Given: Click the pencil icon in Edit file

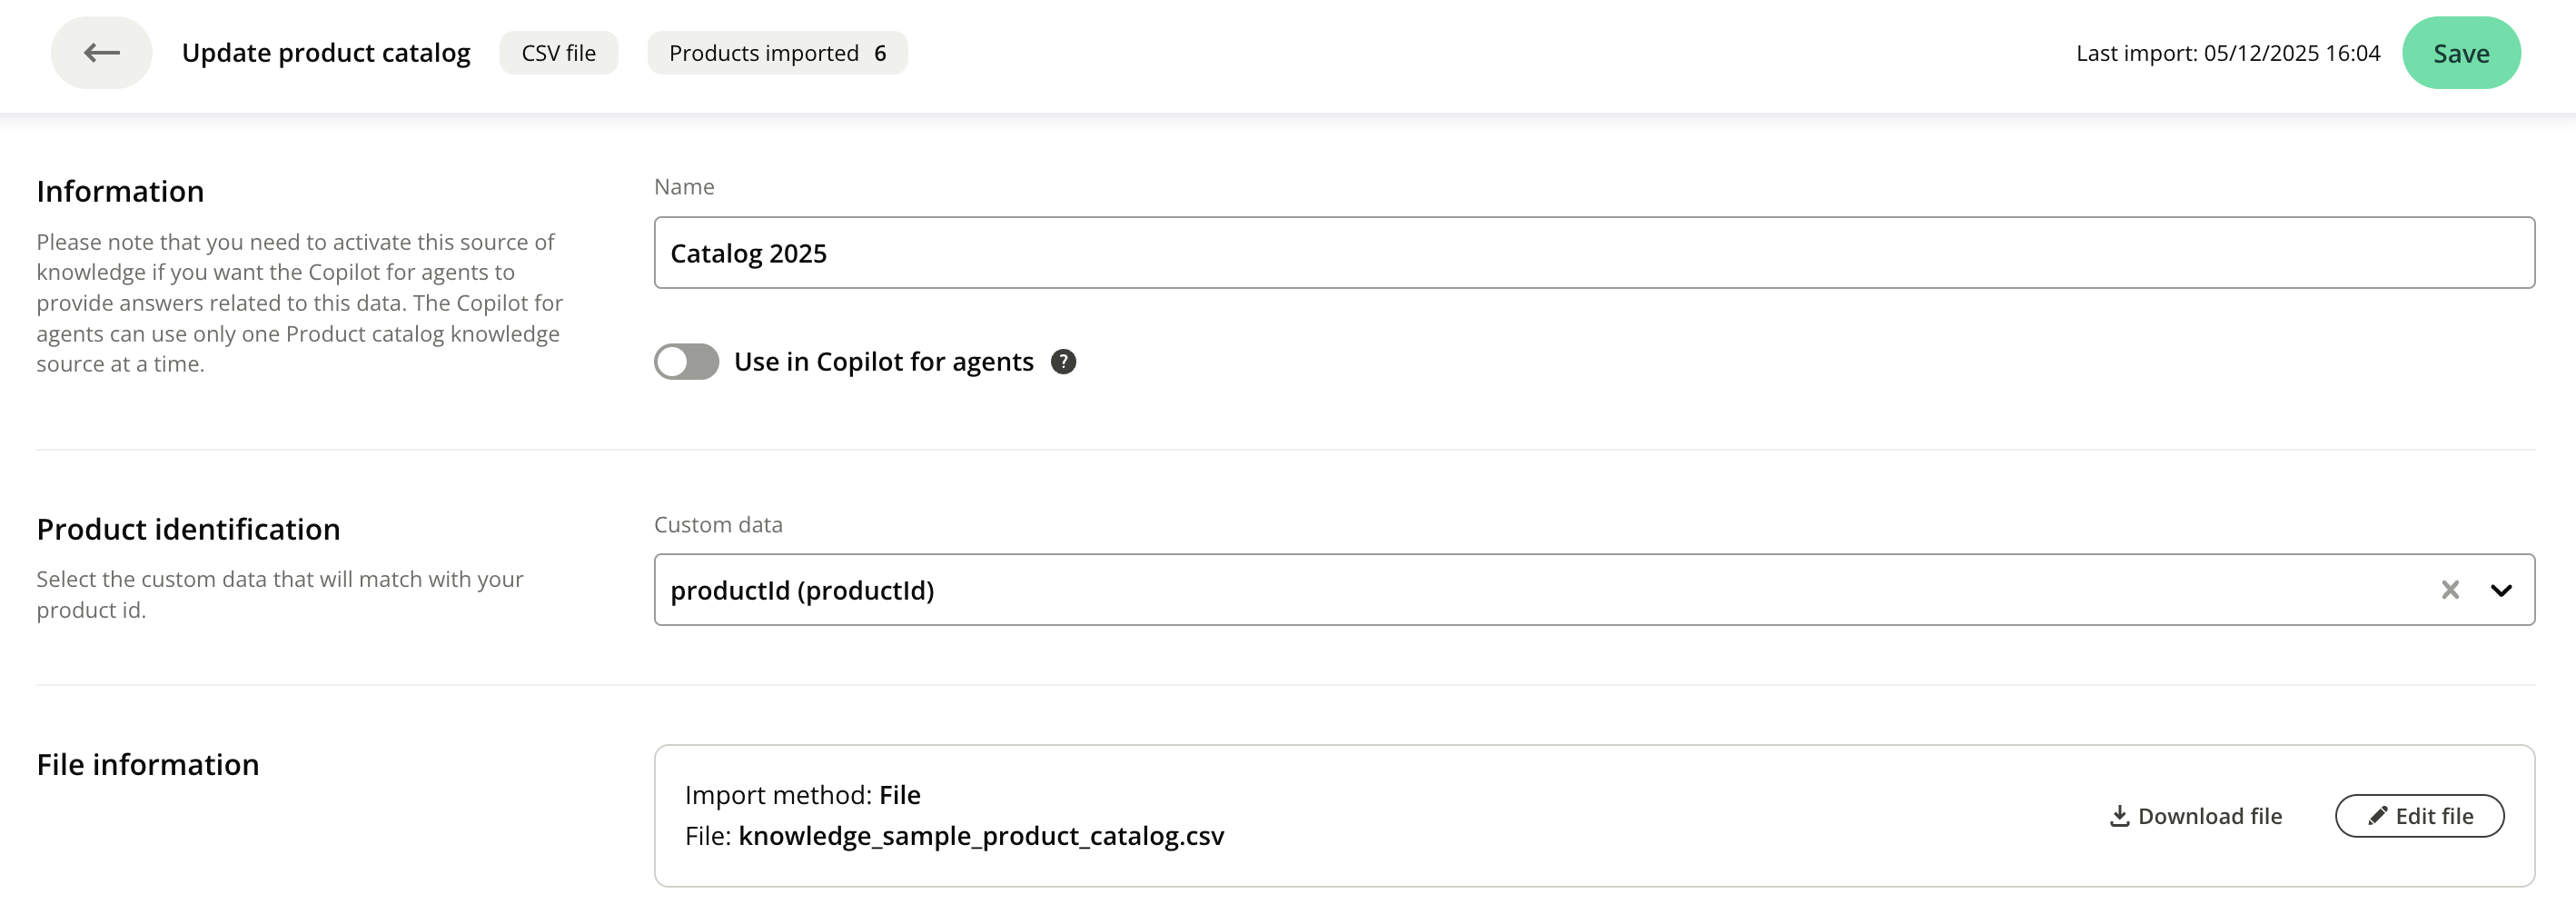Looking at the screenshot, I should [2377, 816].
